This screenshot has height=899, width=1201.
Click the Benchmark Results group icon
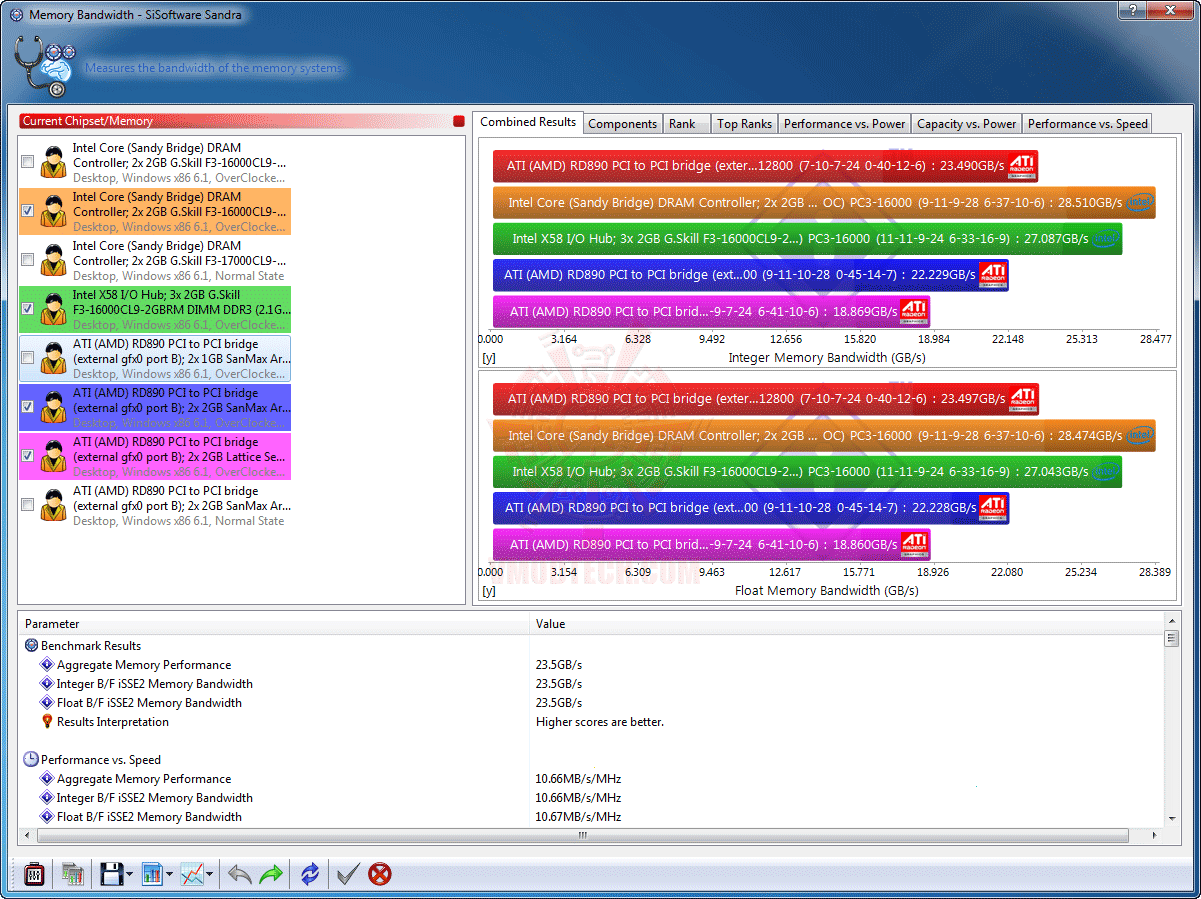(31, 646)
